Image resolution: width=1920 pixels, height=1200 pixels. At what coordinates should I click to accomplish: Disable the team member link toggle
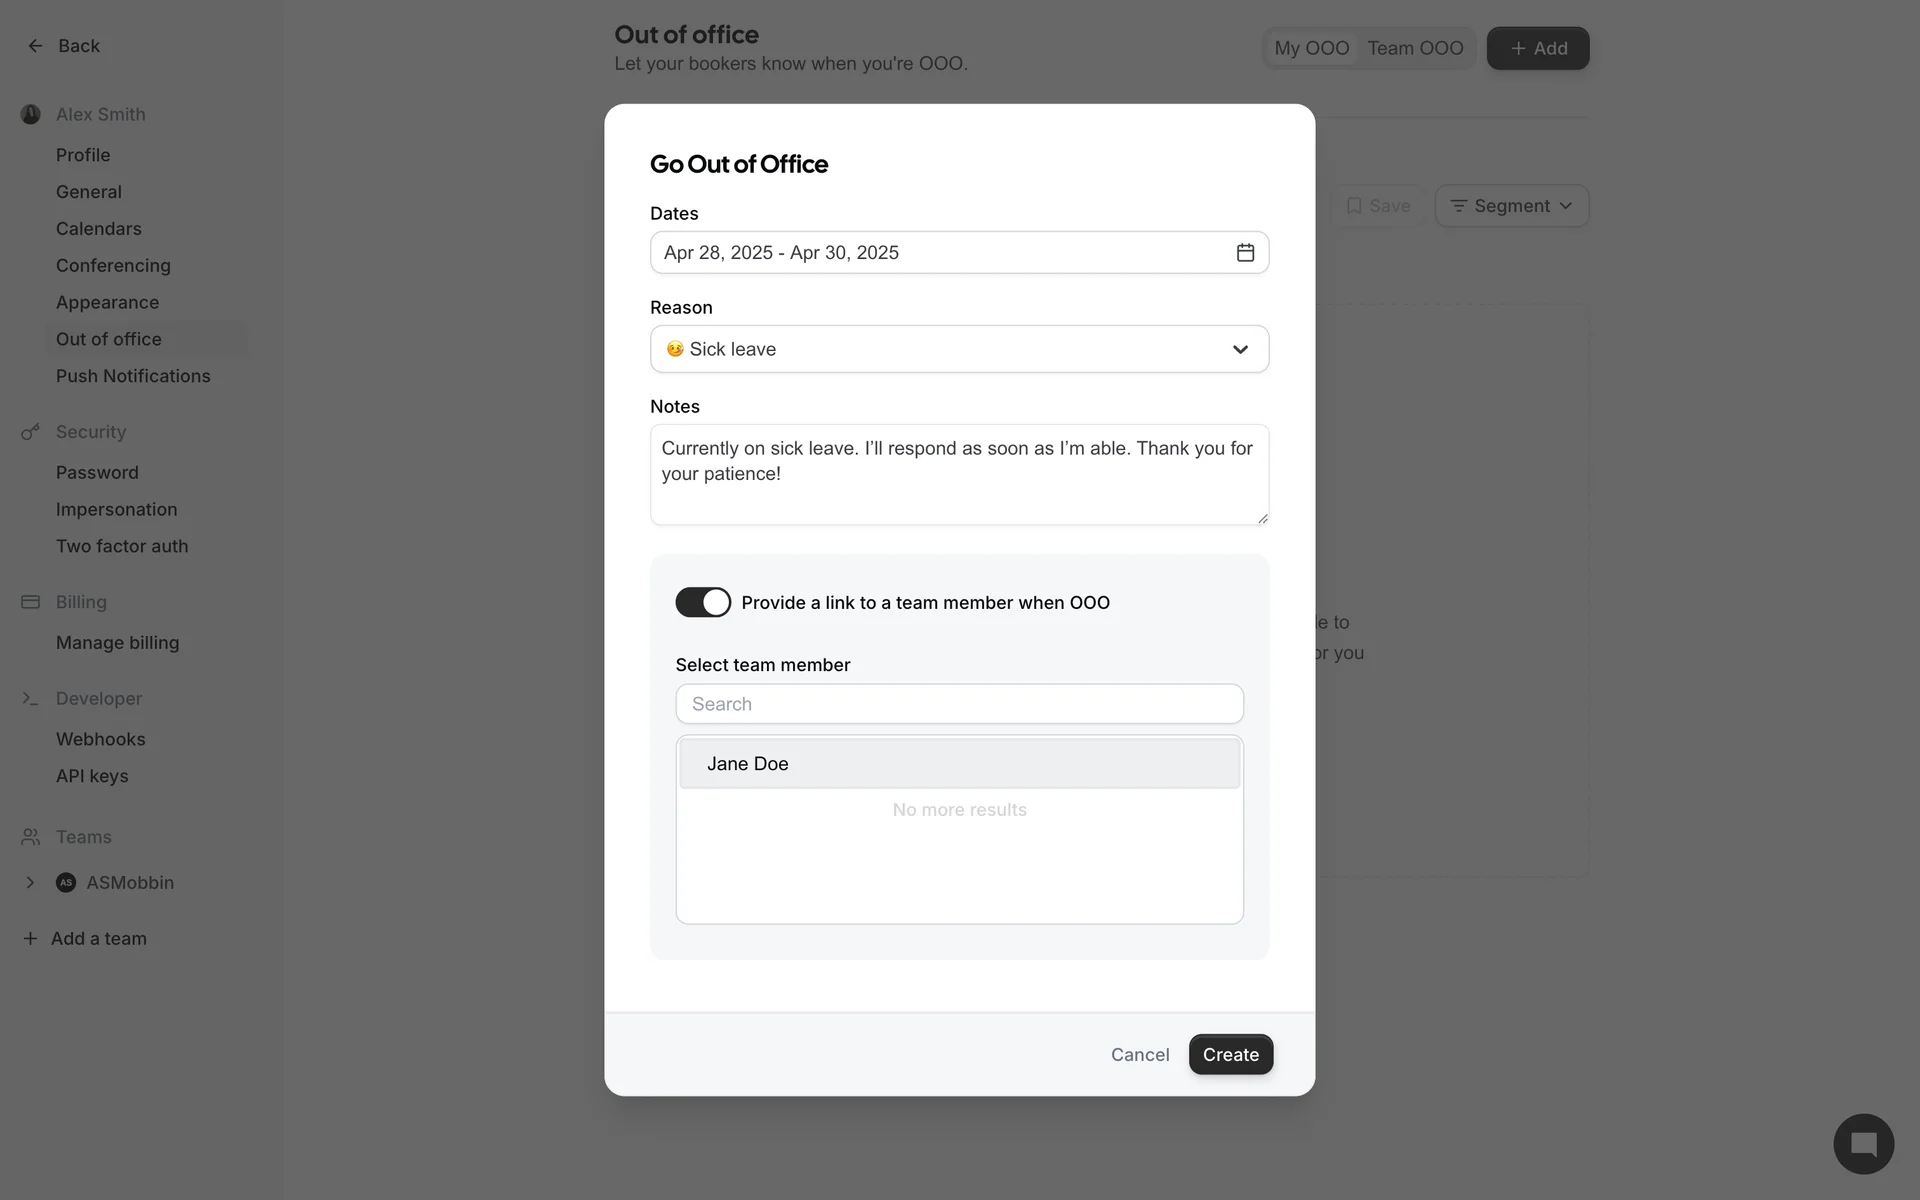[x=703, y=603]
